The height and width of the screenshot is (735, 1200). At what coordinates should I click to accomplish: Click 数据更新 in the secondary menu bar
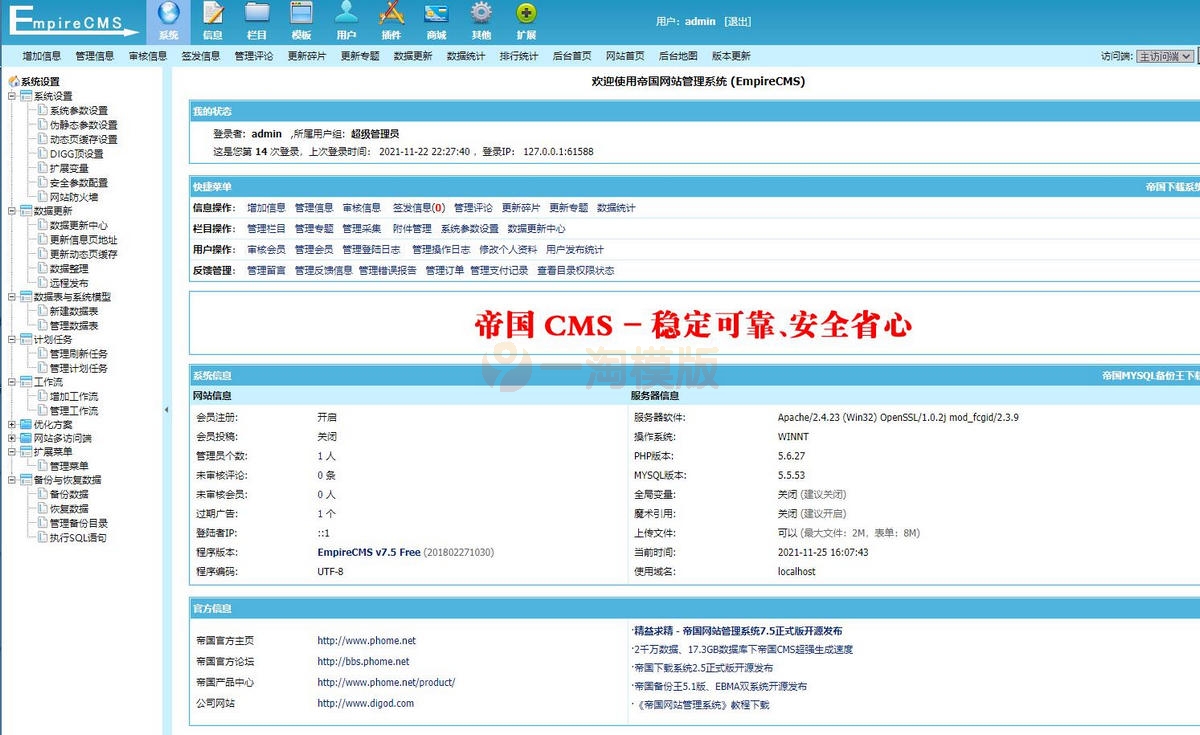click(x=413, y=56)
